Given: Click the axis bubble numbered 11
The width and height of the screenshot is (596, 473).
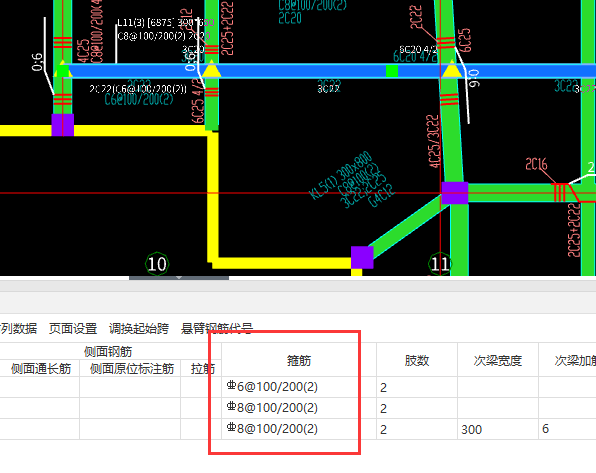Looking at the screenshot, I should [x=440, y=263].
